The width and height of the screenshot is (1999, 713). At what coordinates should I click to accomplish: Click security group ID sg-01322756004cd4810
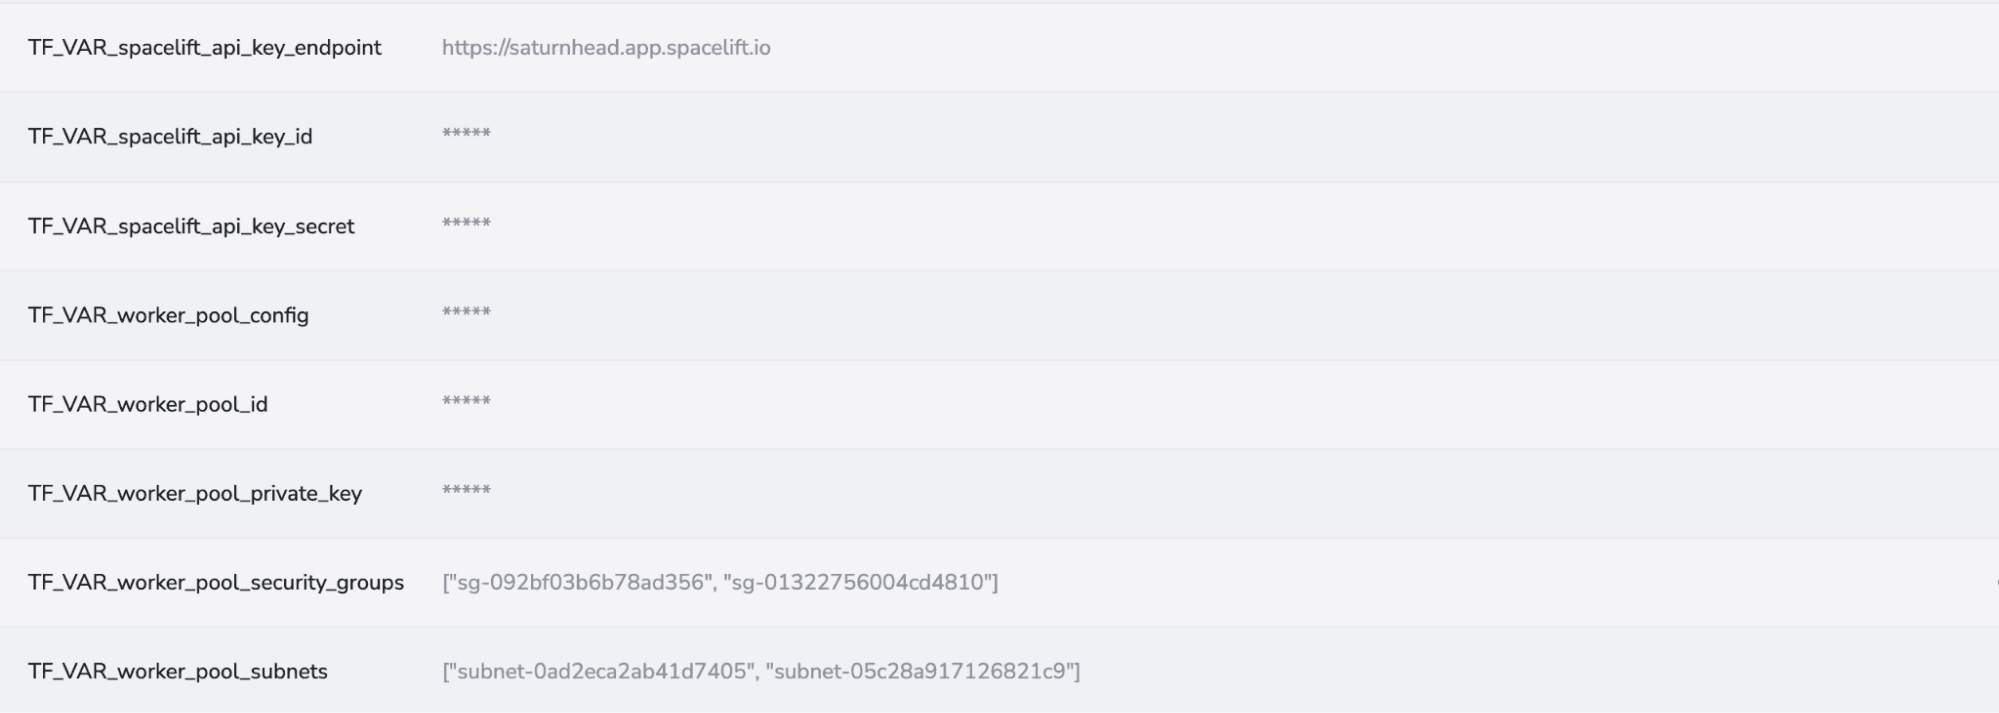point(857,582)
